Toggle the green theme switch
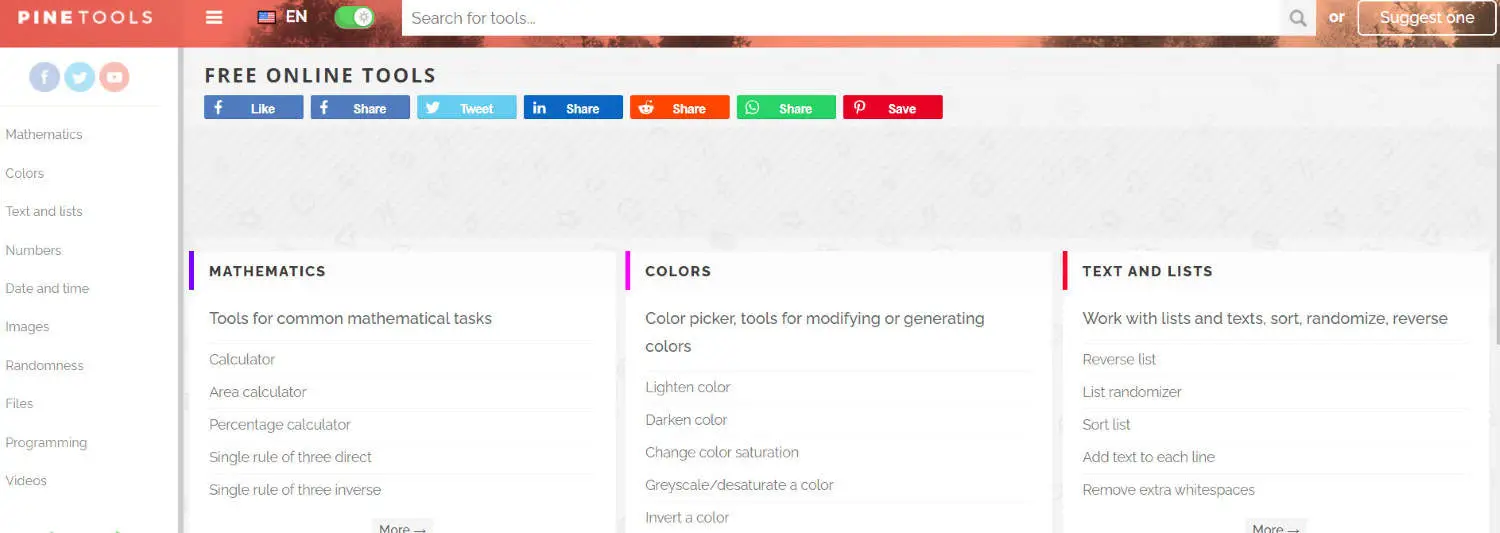 (x=354, y=17)
